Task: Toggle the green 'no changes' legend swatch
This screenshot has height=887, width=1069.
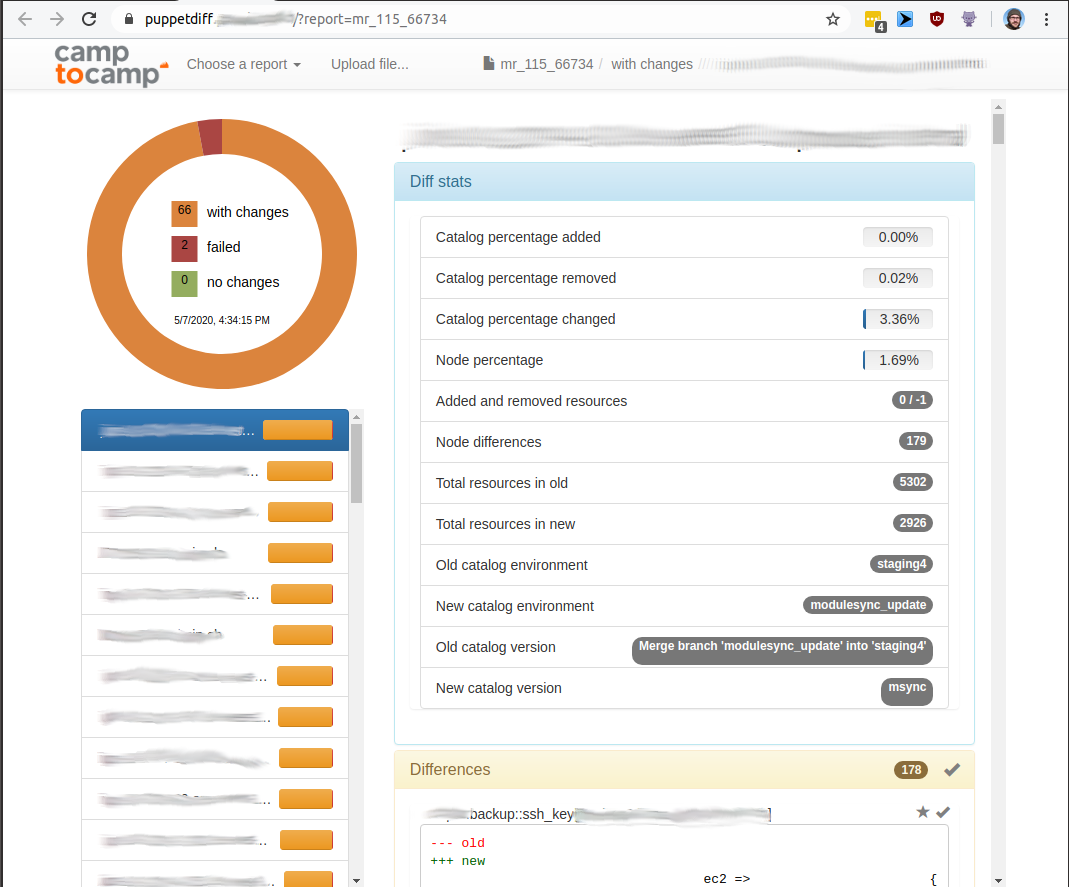Action: tap(184, 284)
